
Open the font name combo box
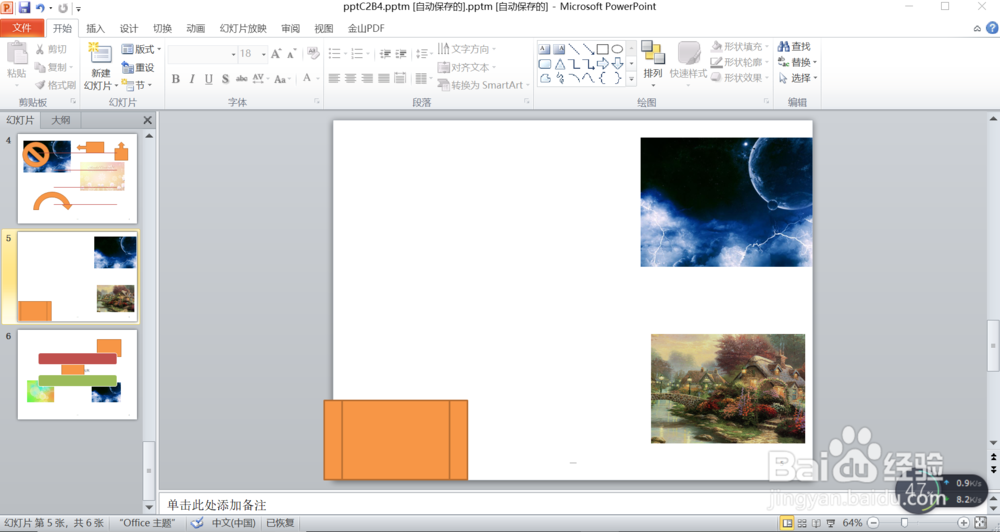pos(202,54)
